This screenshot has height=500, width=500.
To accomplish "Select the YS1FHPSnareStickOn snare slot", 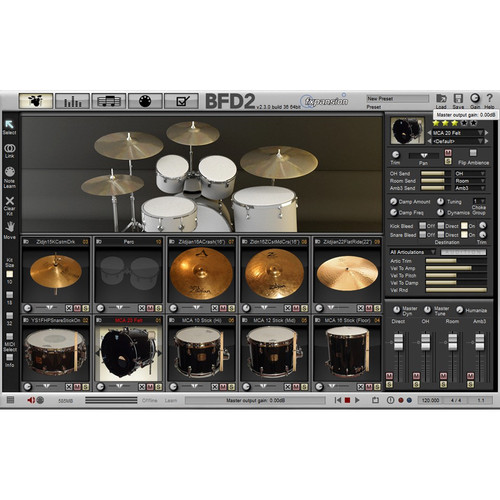I will (x=56, y=353).
